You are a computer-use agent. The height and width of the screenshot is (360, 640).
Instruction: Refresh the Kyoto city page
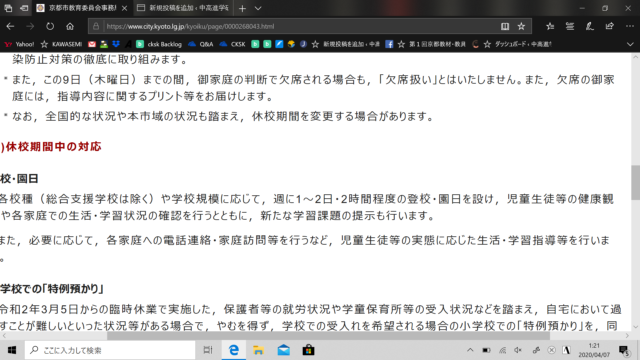pos(50,26)
